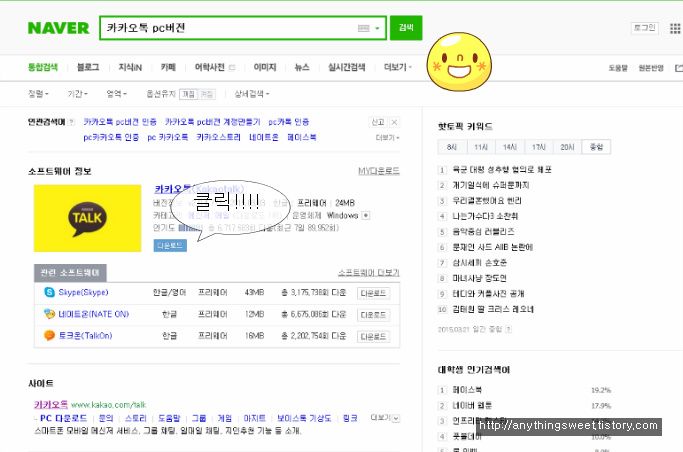The image size is (683, 452).
Task: Click the 로그인 login button
Action: coord(645,27)
